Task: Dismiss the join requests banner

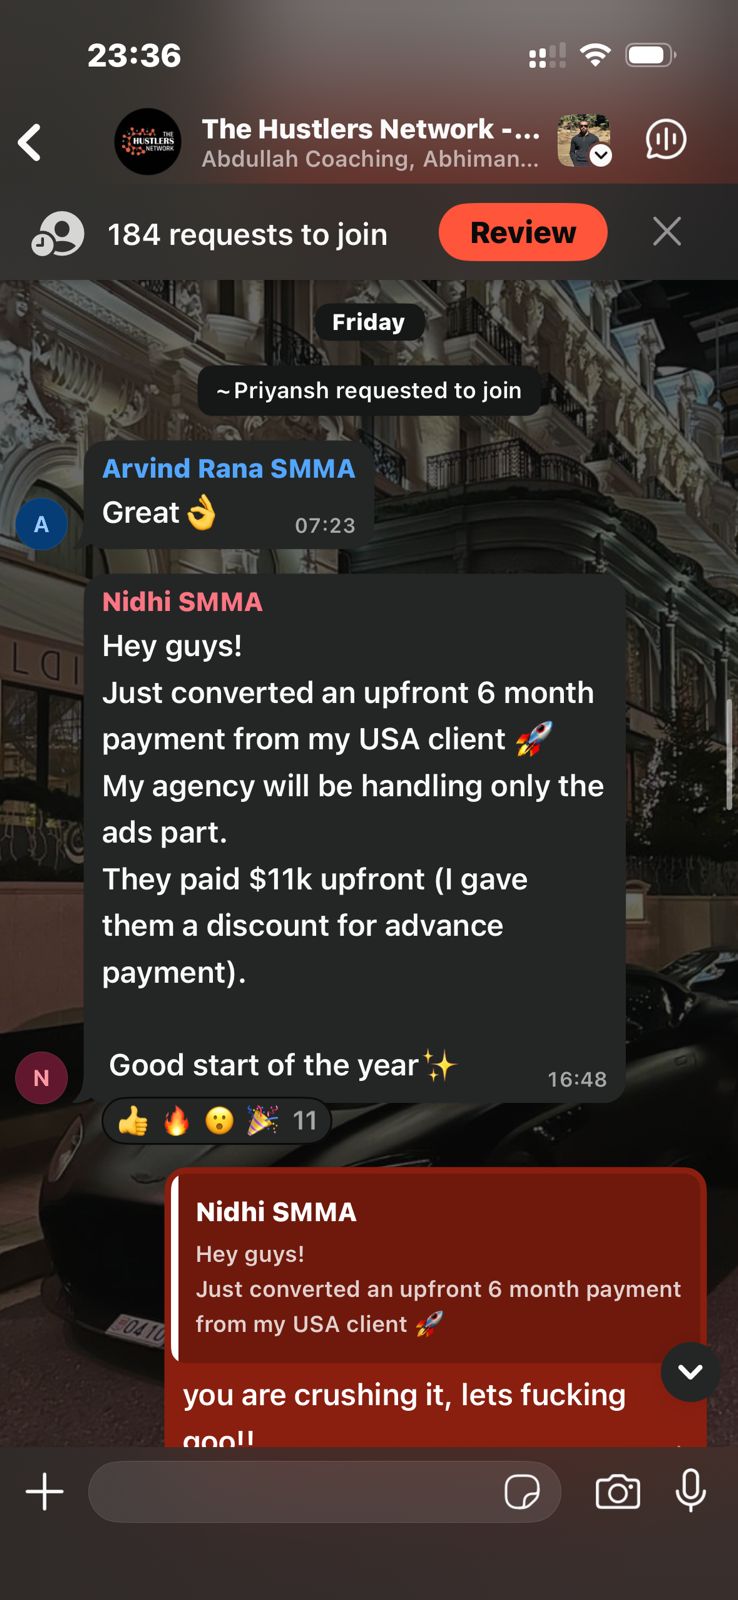Action: pyautogui.click(x=667, y=232)
